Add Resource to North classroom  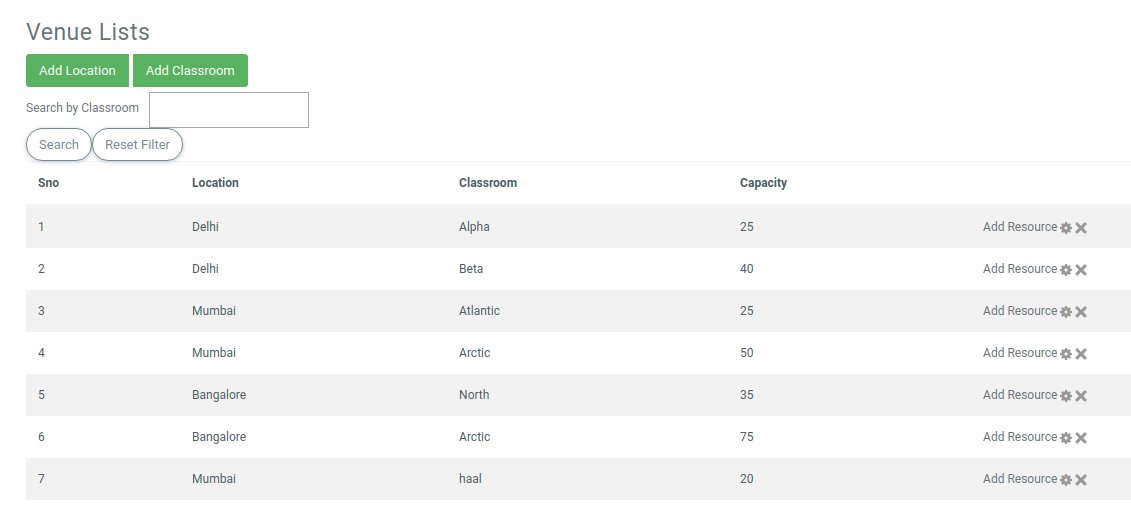1019,395
